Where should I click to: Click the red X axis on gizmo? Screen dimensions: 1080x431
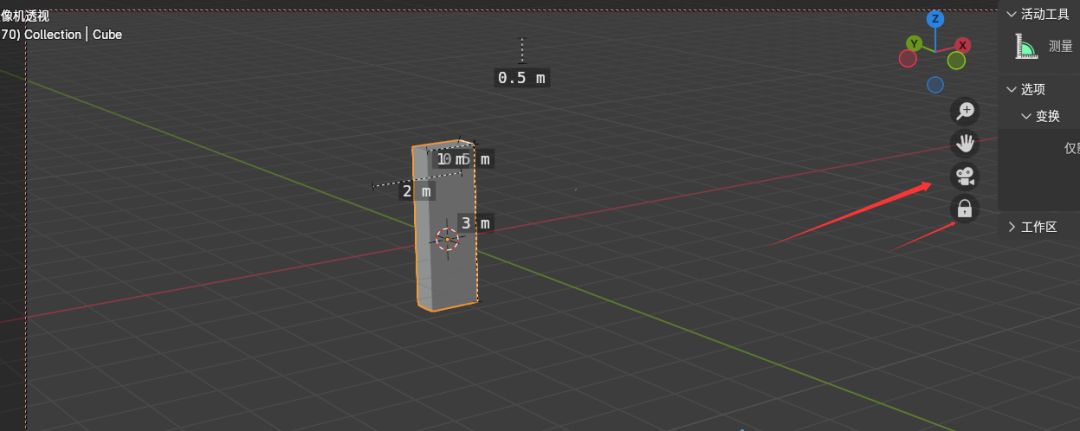click(x=962, y=45)
